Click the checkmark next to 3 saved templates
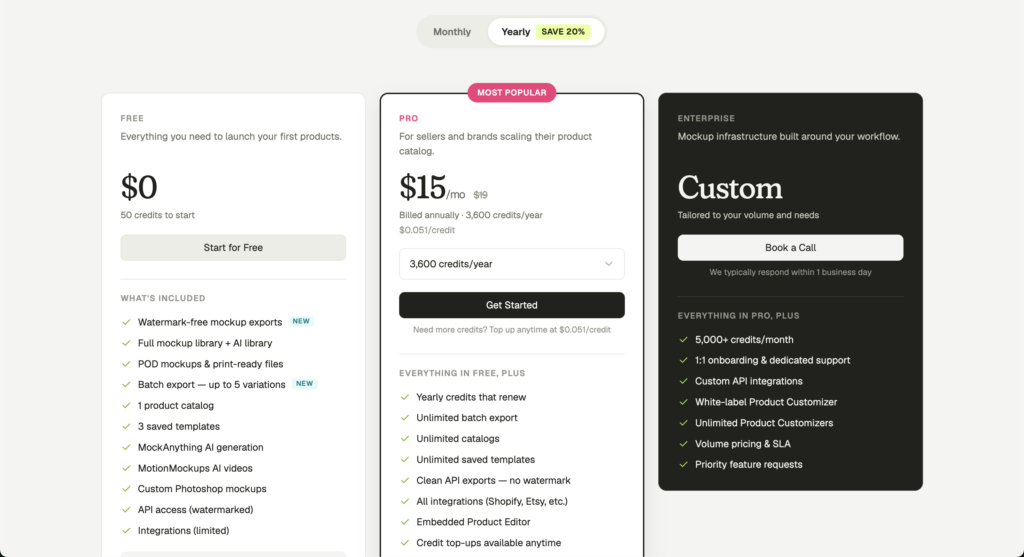The width and height of the screenshot is (1024, 557). point(126,426)
